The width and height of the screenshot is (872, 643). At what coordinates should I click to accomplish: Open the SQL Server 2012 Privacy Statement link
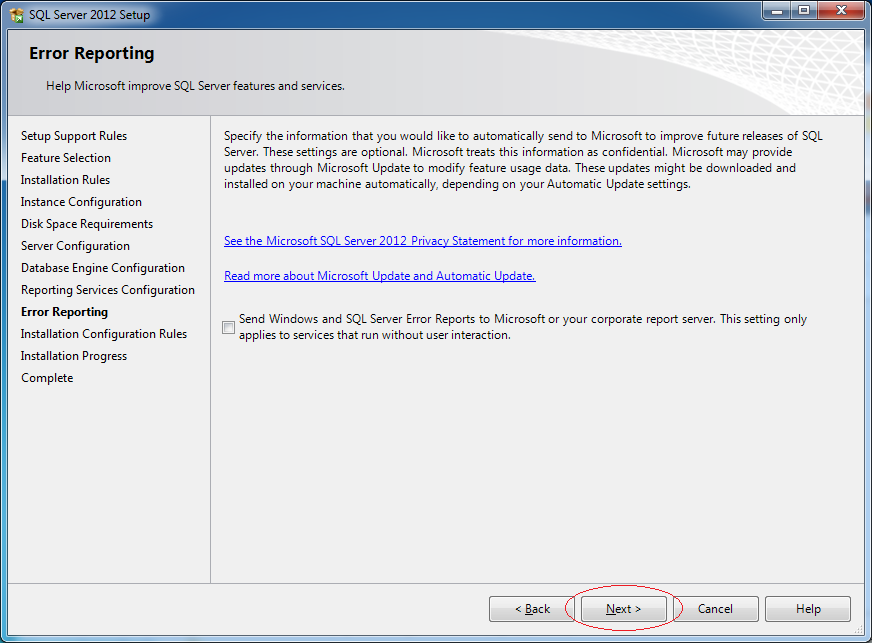click(x=423, y=241)
